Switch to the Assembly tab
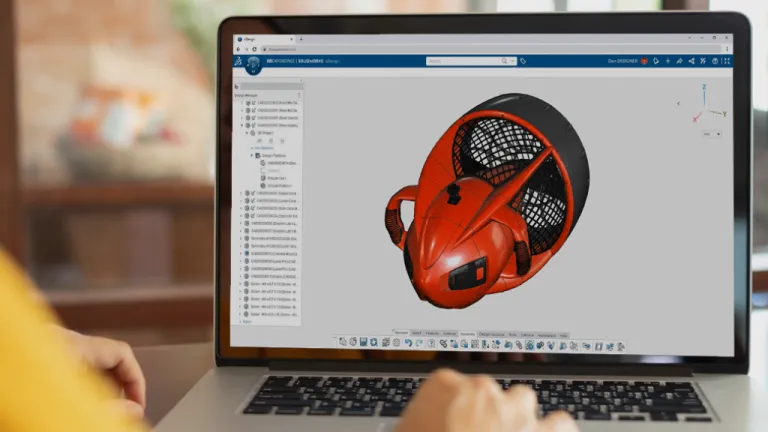Image resolution: width=768 pixels, height=432 pixels. [467, 334]
